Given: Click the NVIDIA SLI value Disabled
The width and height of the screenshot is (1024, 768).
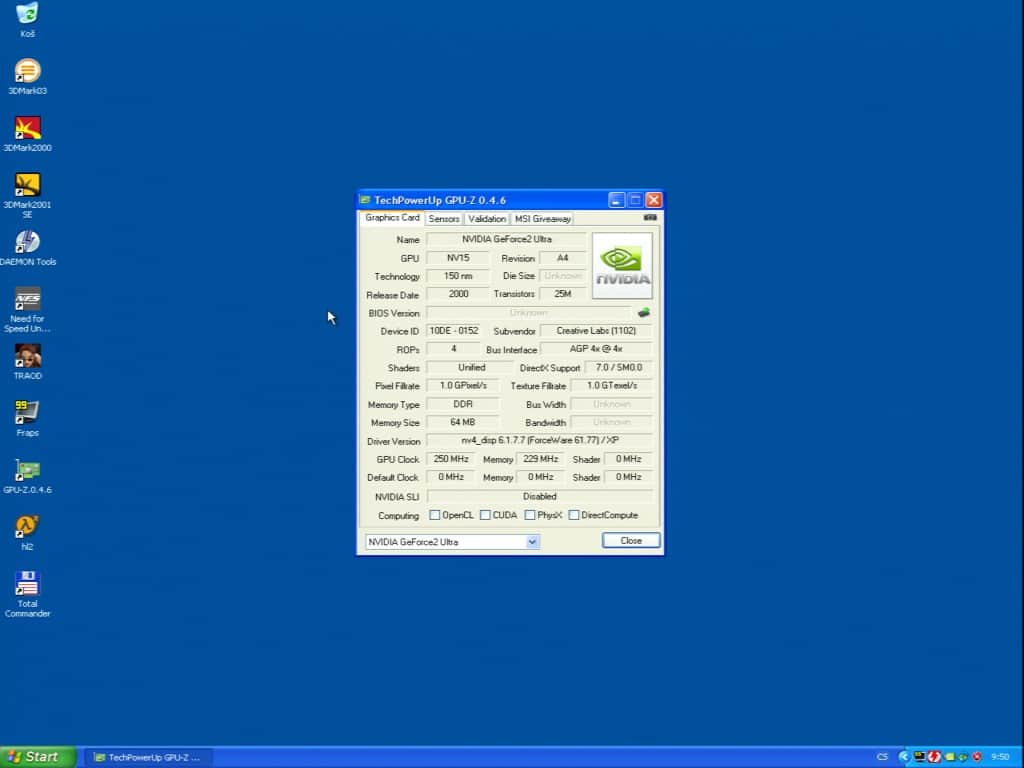Looking at the screenshot, I should 539,497.
